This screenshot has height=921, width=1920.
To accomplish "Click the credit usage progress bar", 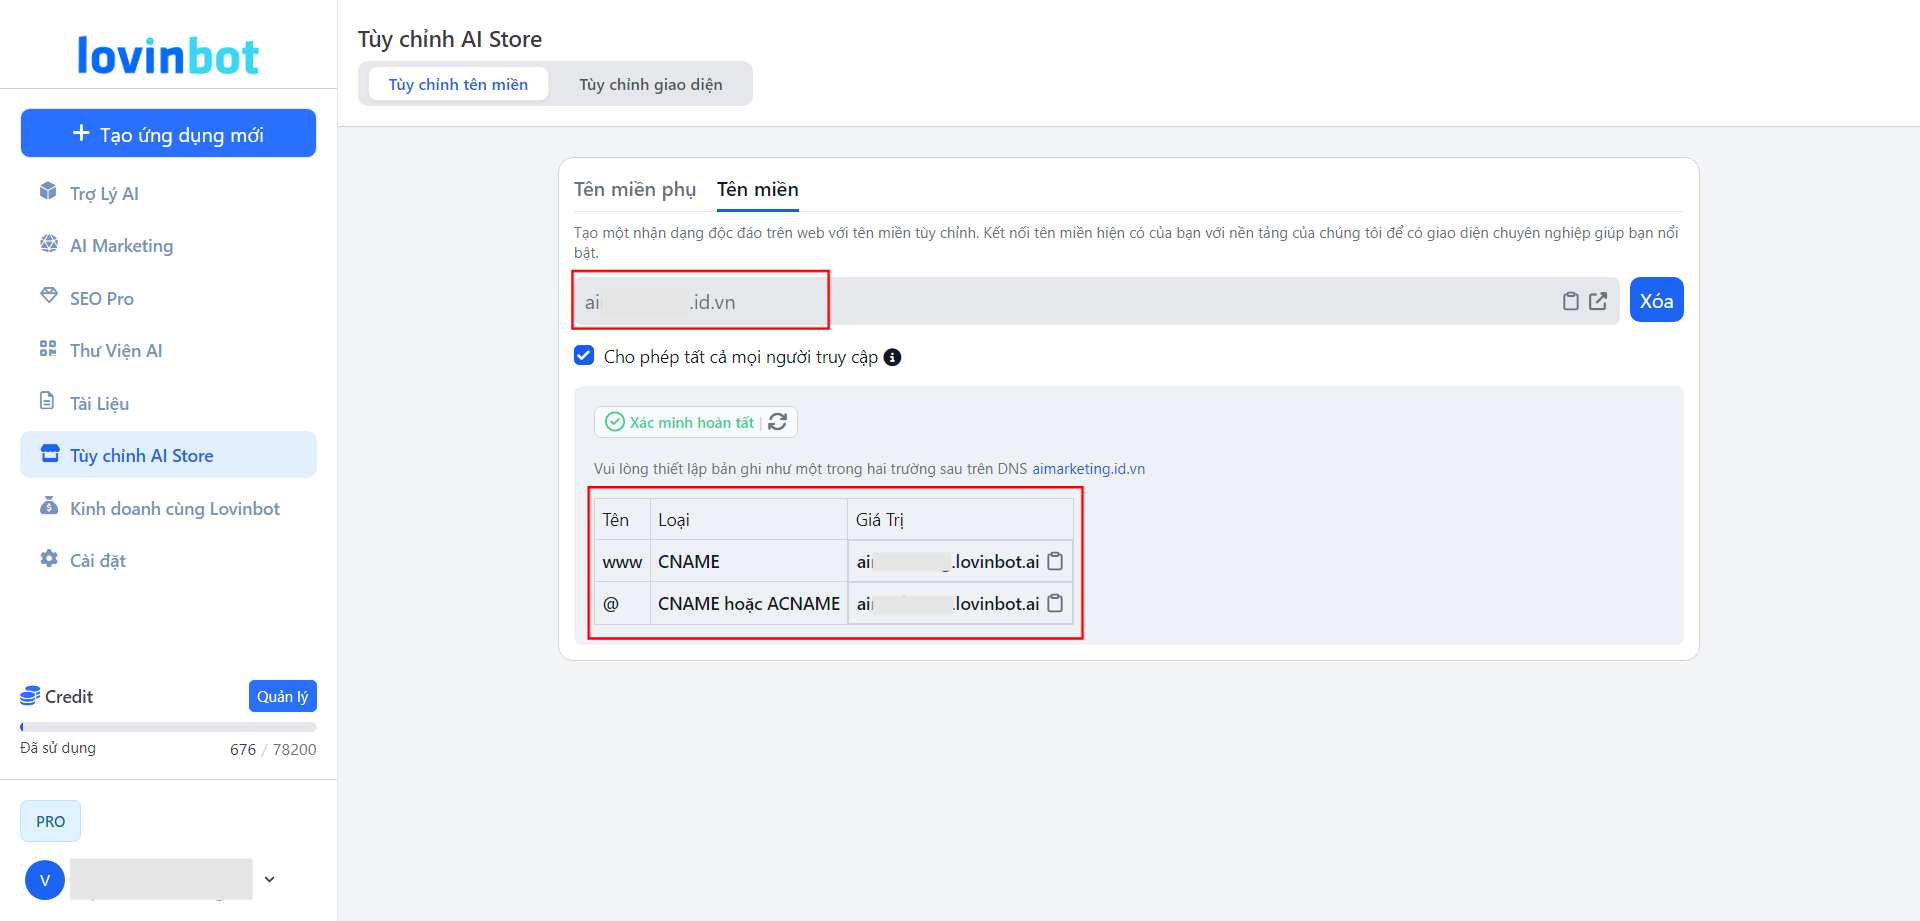I will [168, 727].
